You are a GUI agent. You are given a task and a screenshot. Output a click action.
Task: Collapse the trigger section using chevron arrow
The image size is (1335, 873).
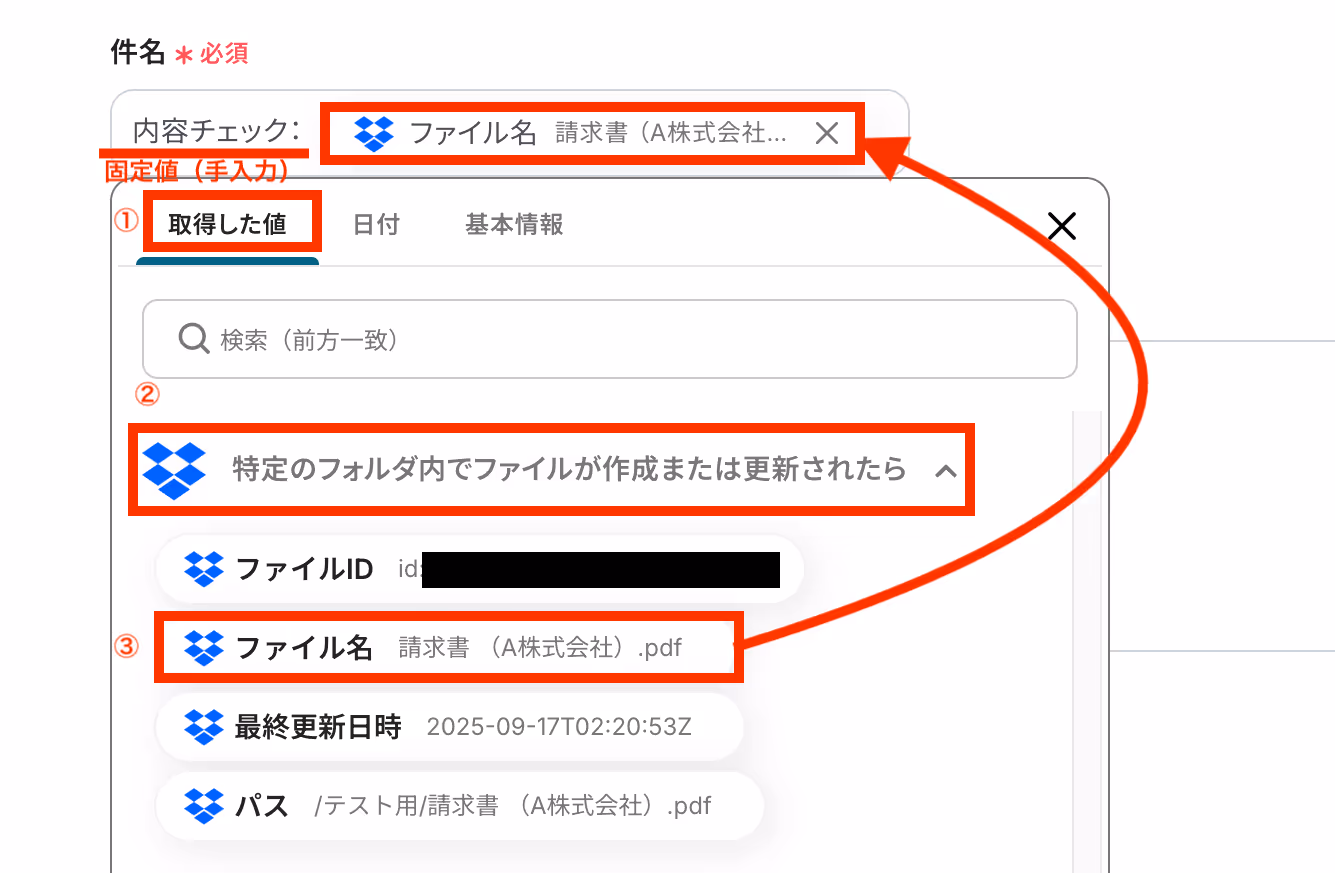pyautogui.click(x=945, y=471)
